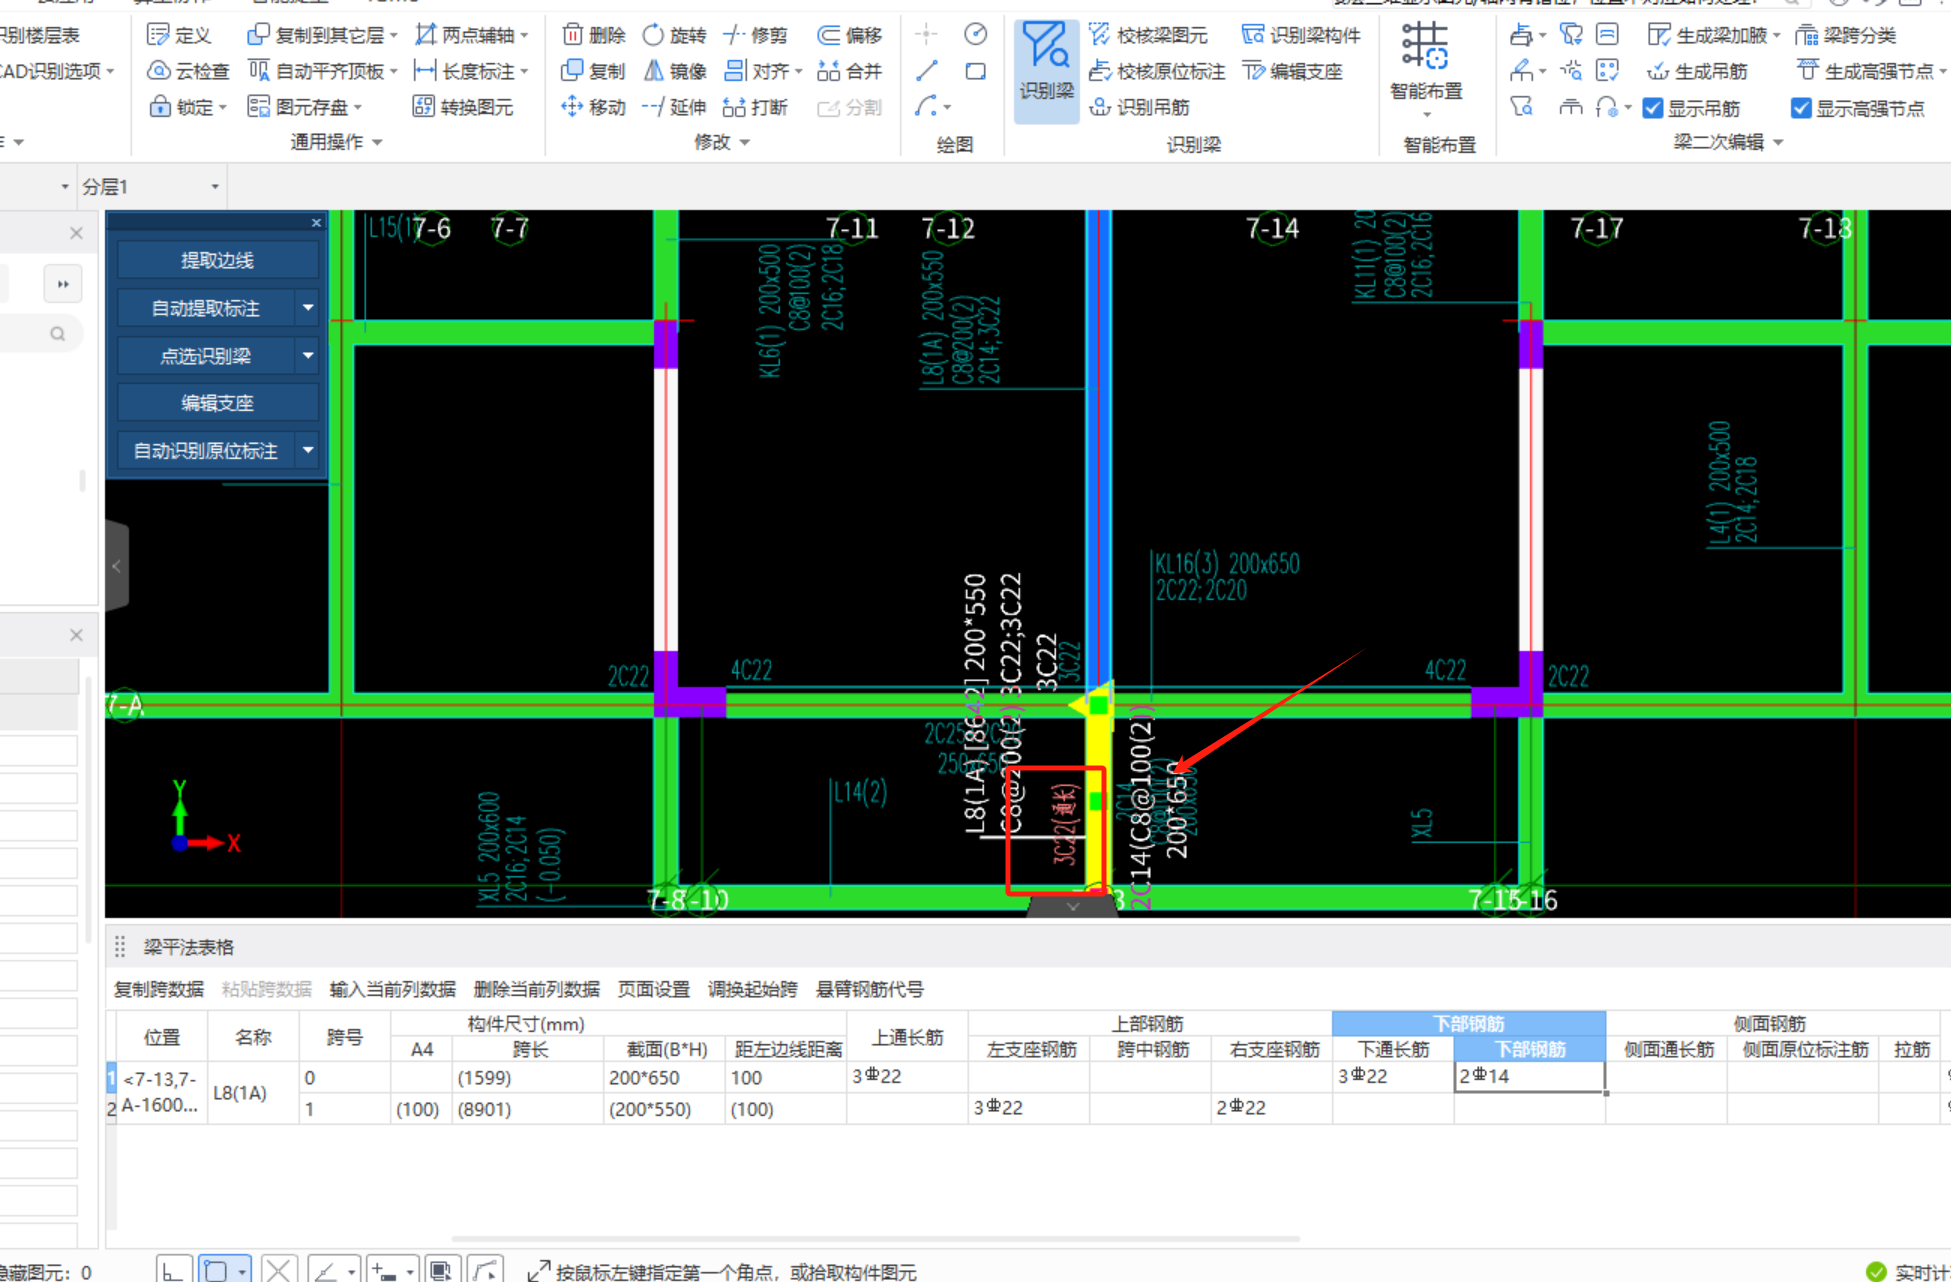Click the left panel collapse handle
Viewport: 1951px width, 1282px height.
[117, 566]
